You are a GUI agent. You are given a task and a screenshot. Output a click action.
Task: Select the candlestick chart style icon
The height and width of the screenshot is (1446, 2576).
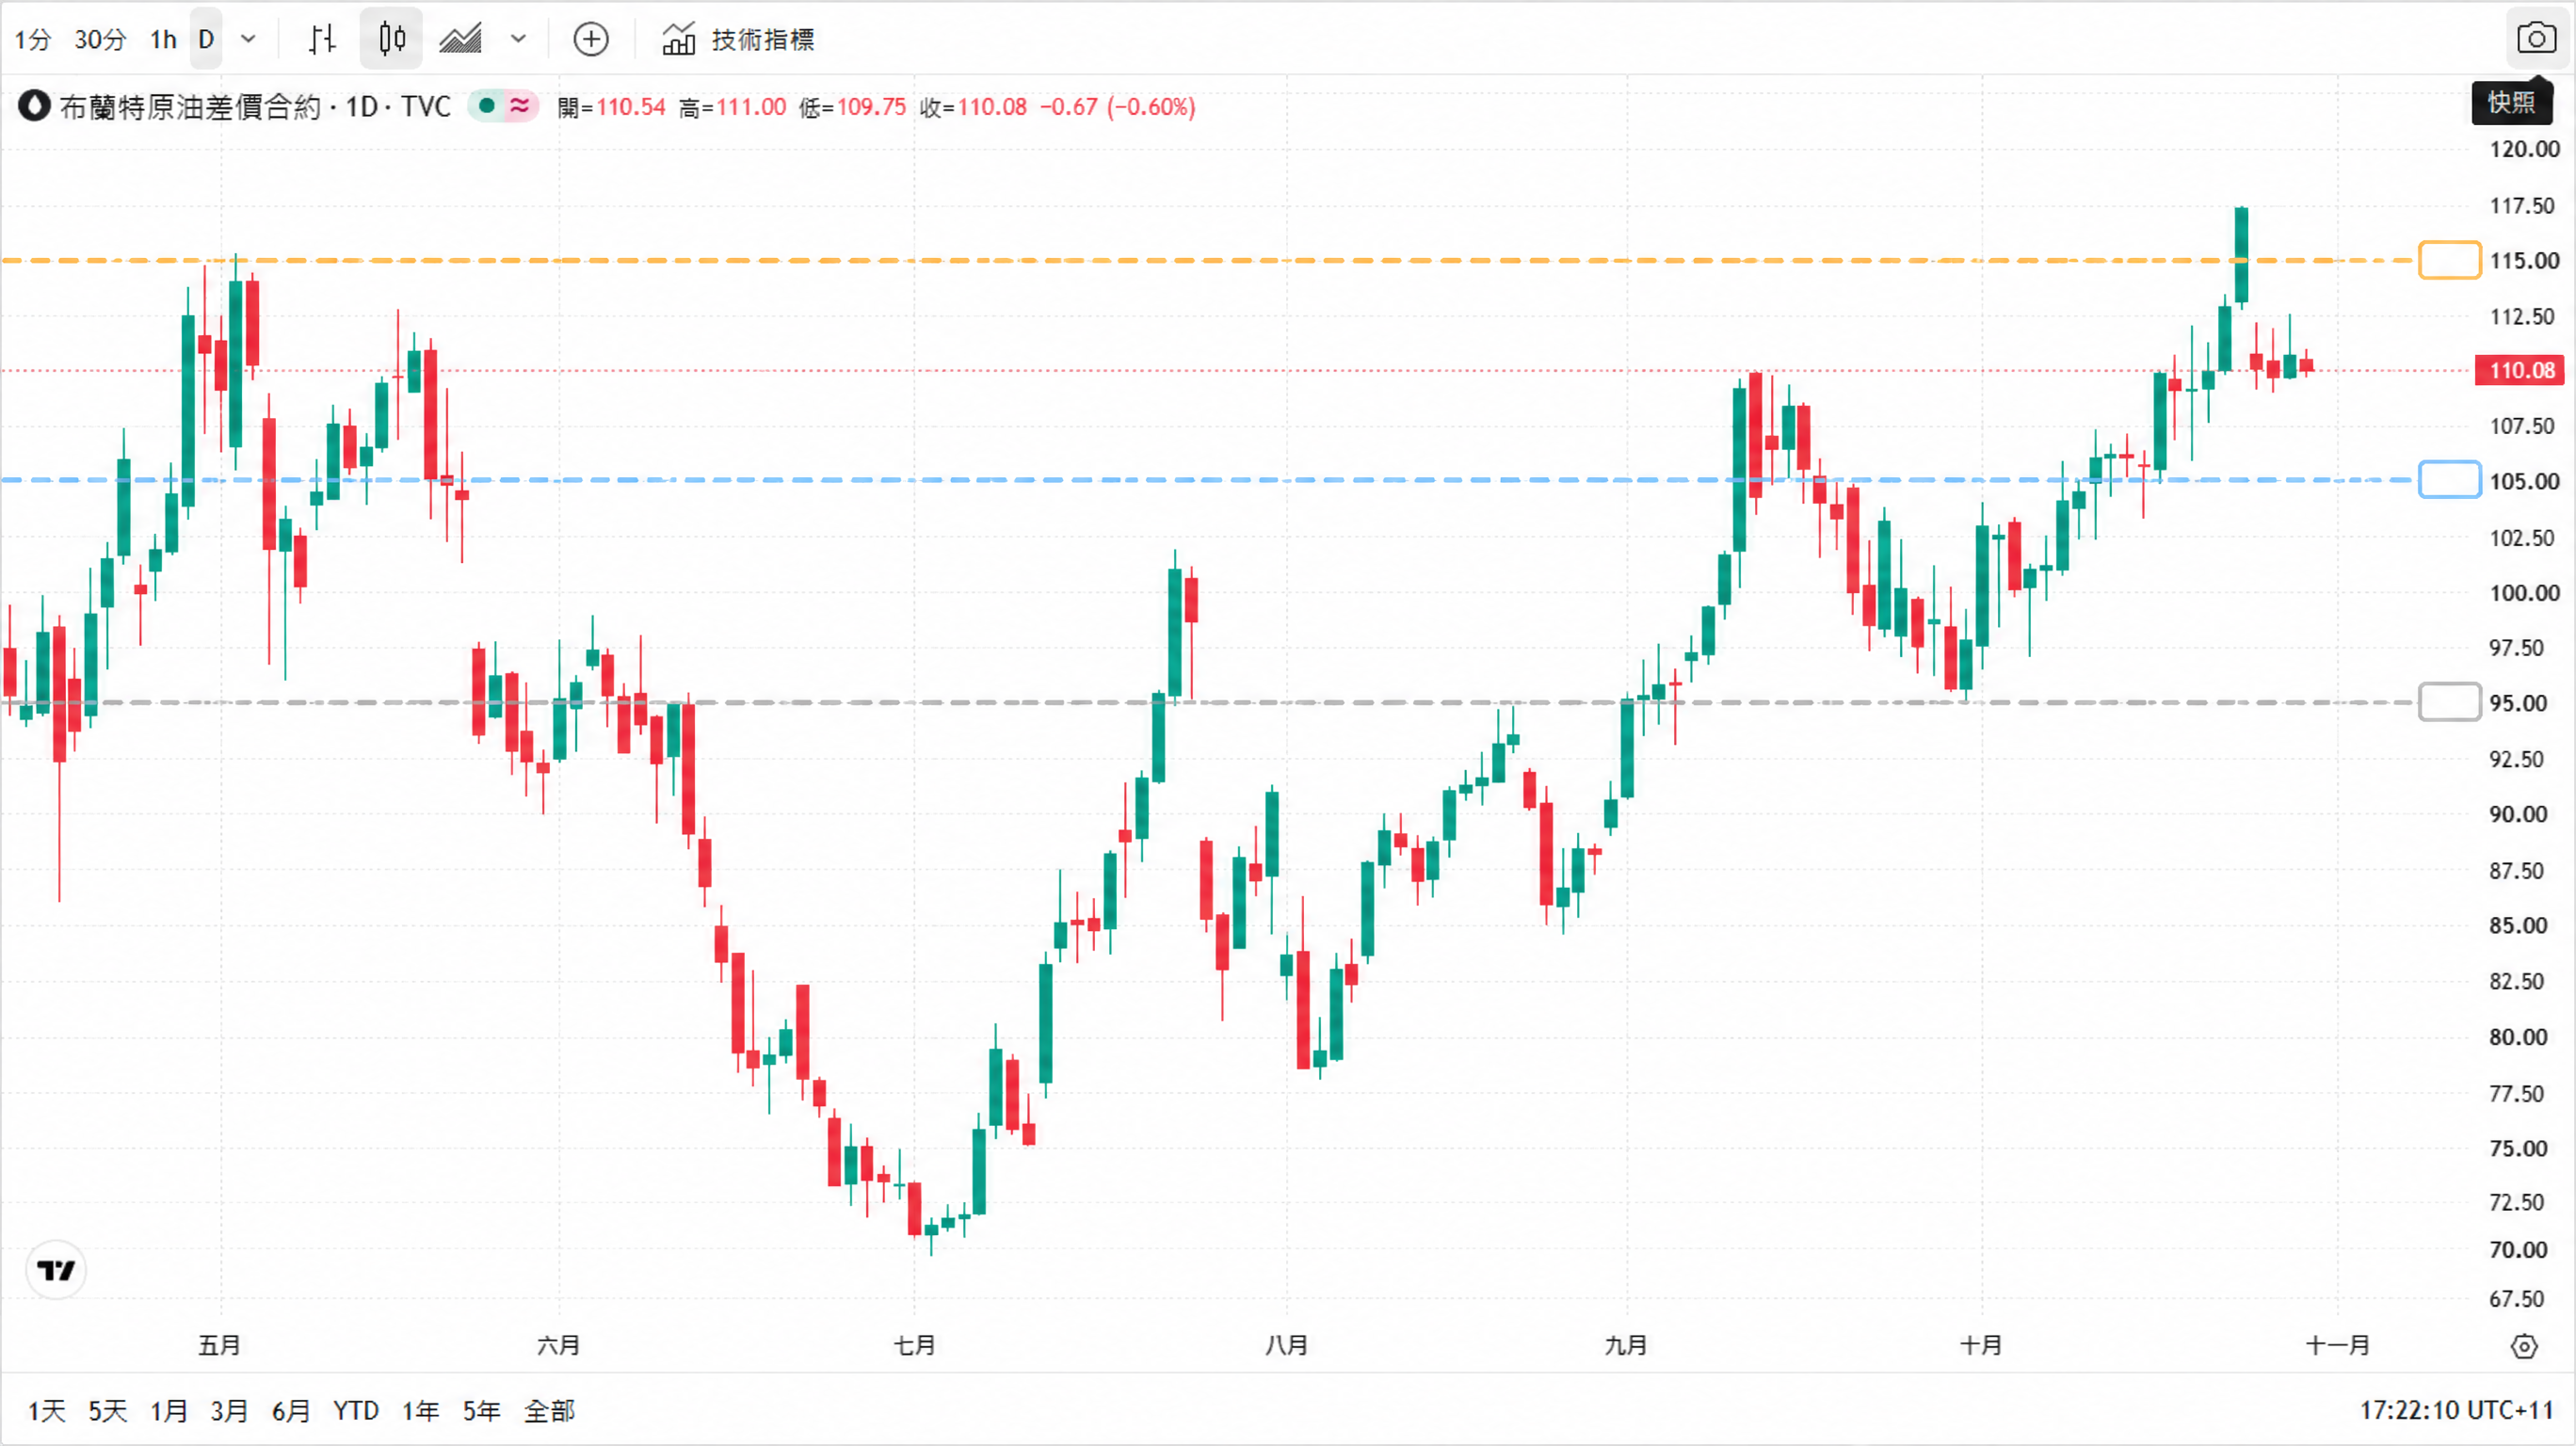coord(391,39)
